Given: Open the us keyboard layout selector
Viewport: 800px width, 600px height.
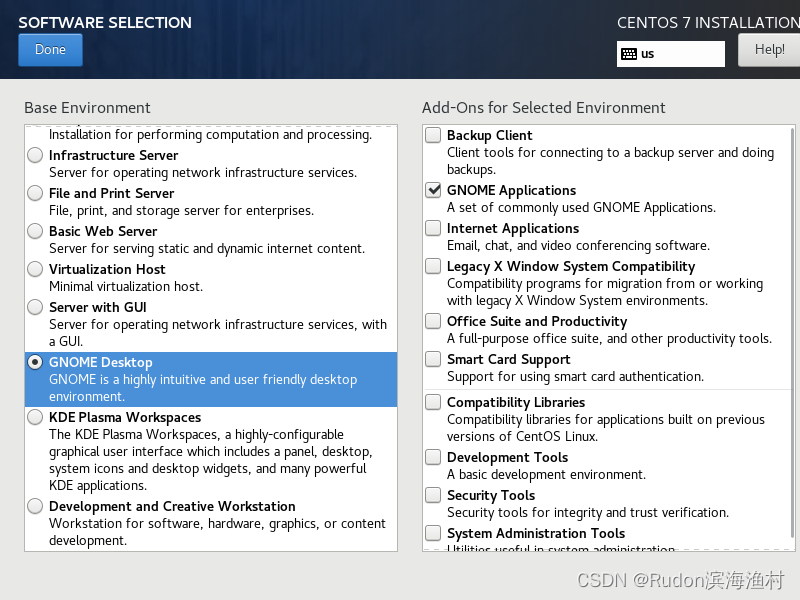Looking at the screenshot, I should (x=670, y=54).
